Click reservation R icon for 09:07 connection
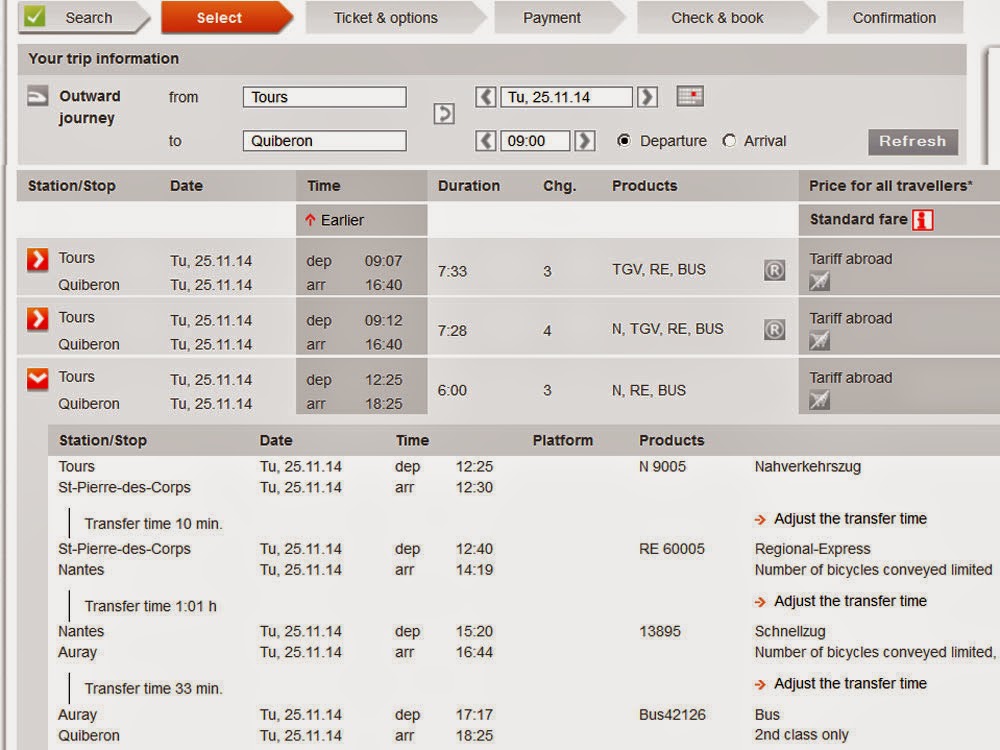Screen dimensions: 1000x750 point(774,270)
